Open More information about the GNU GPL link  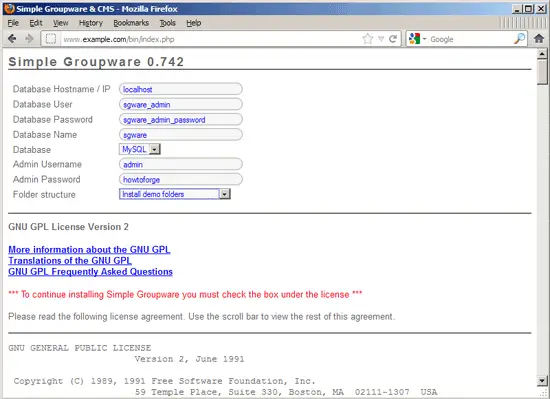[89, 250]
